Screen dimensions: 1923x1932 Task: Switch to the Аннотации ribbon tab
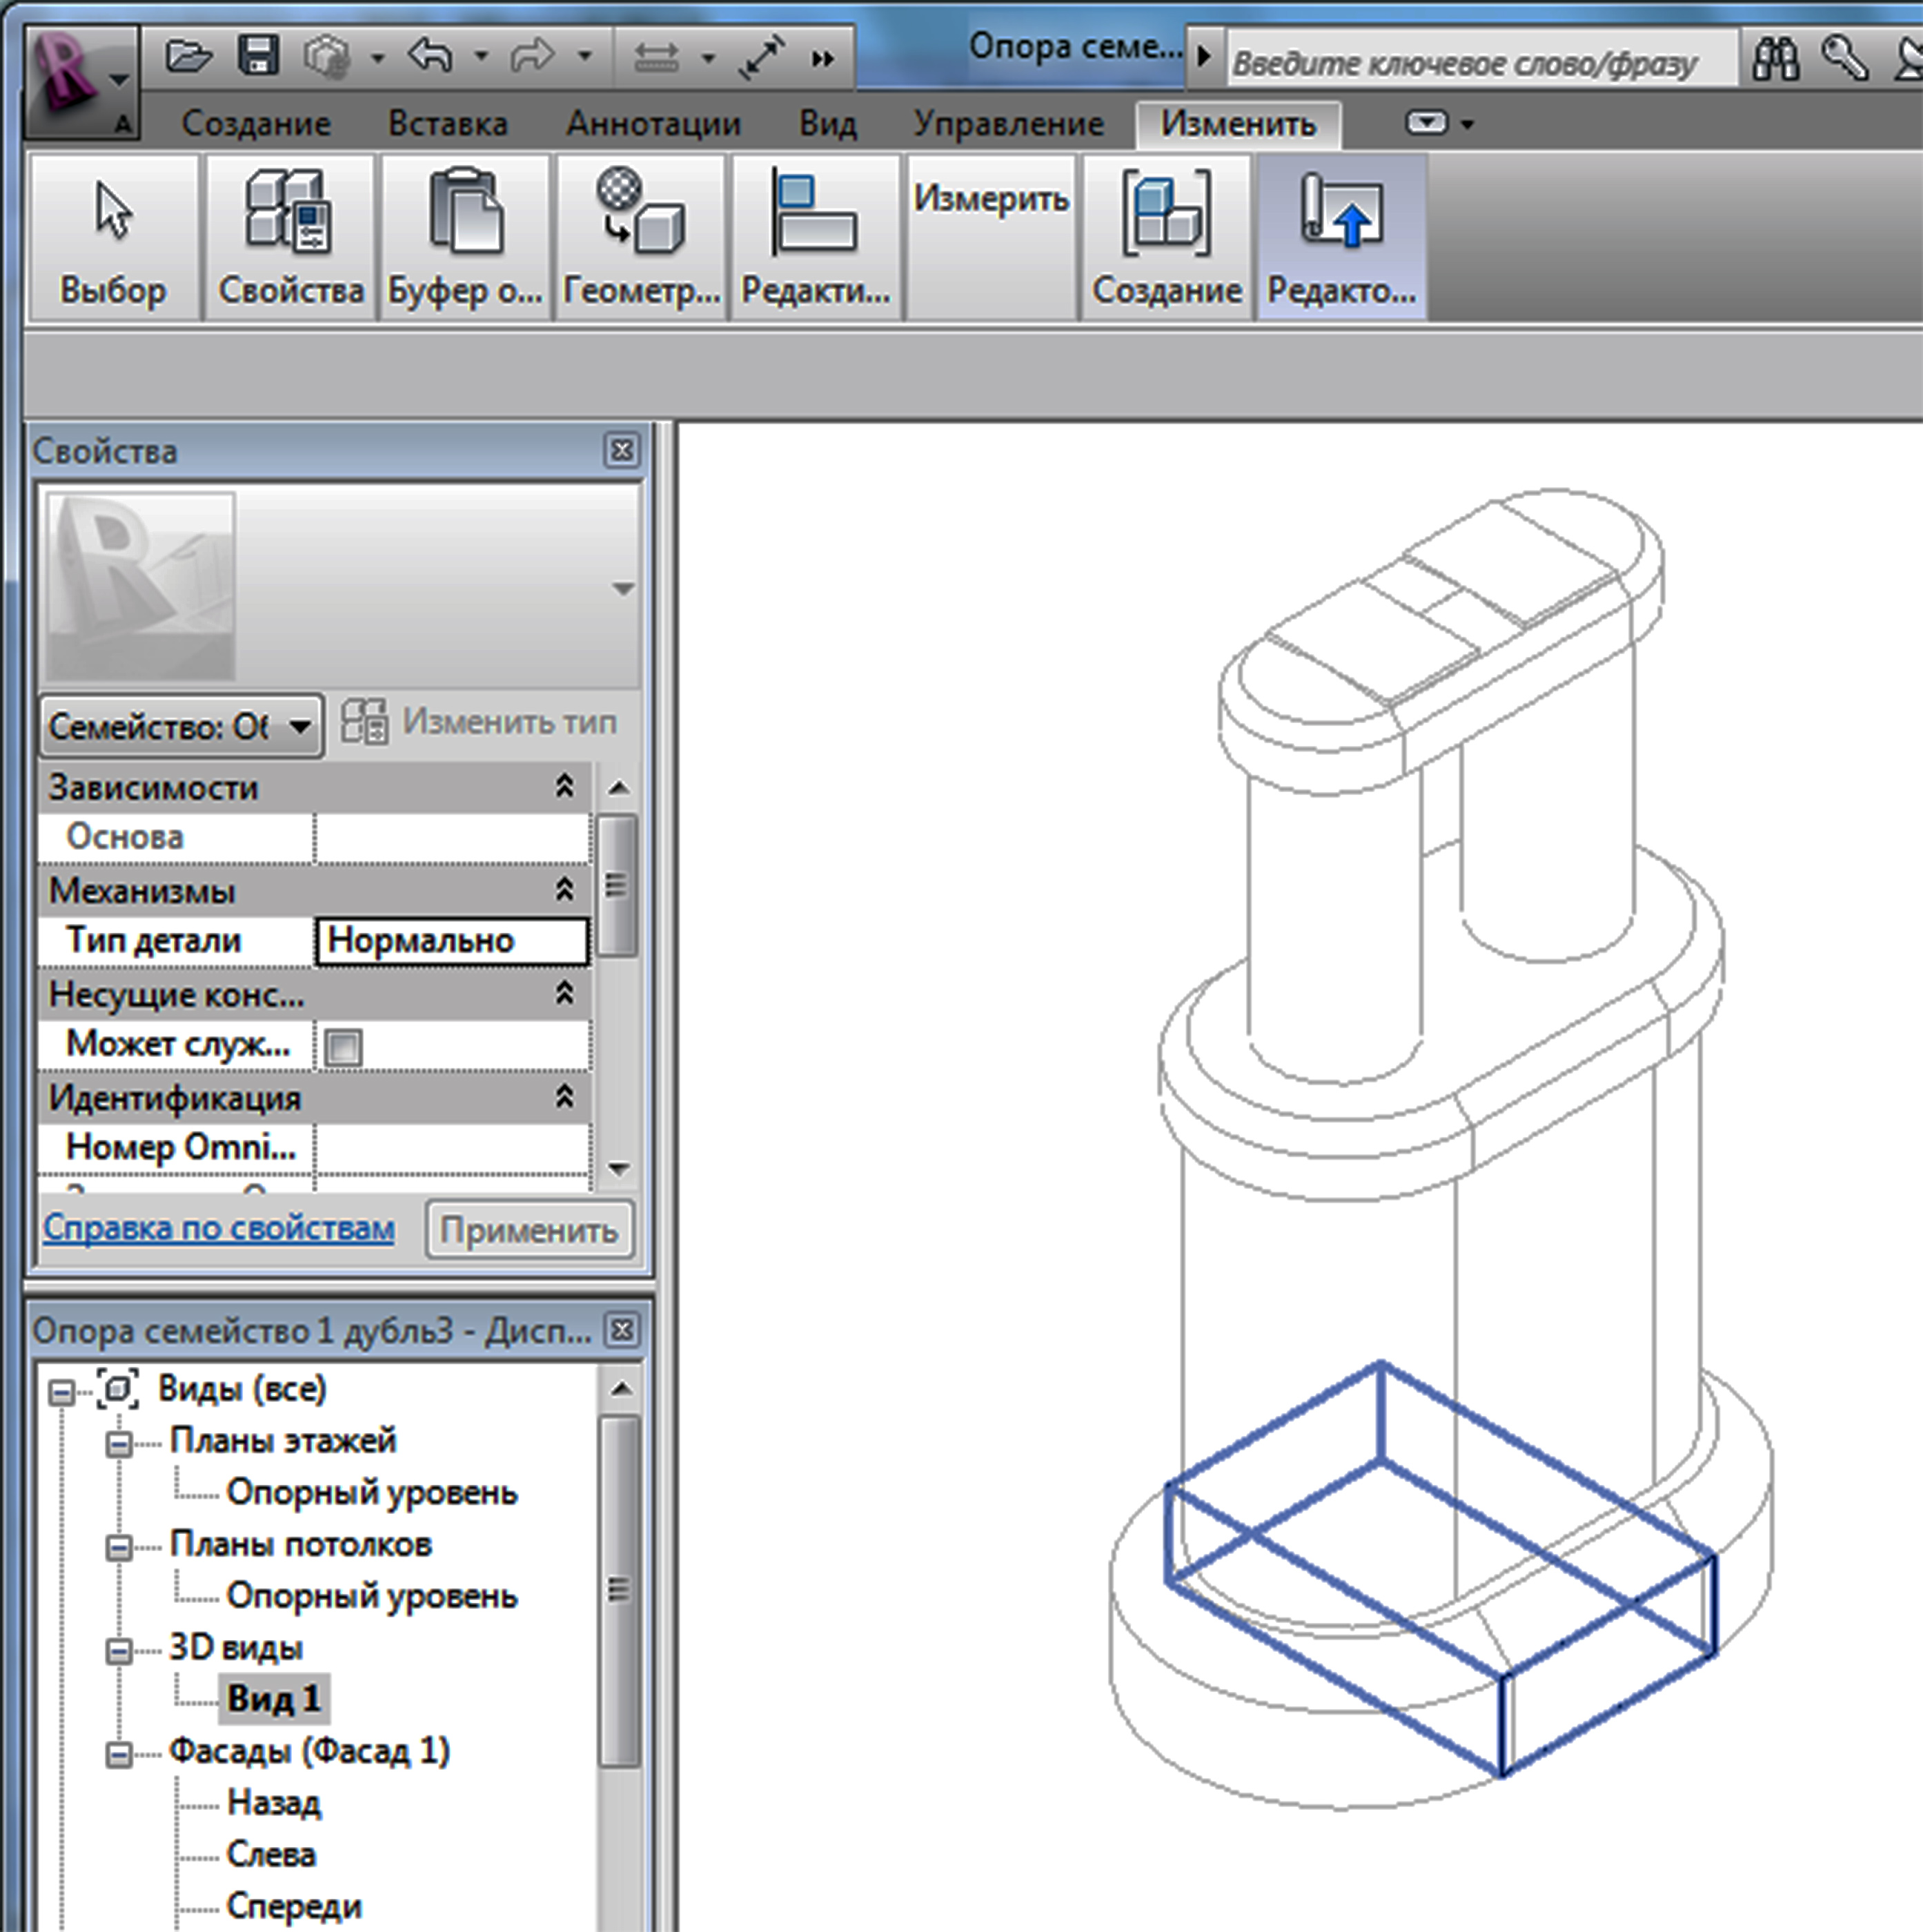[x=653, y=124]
